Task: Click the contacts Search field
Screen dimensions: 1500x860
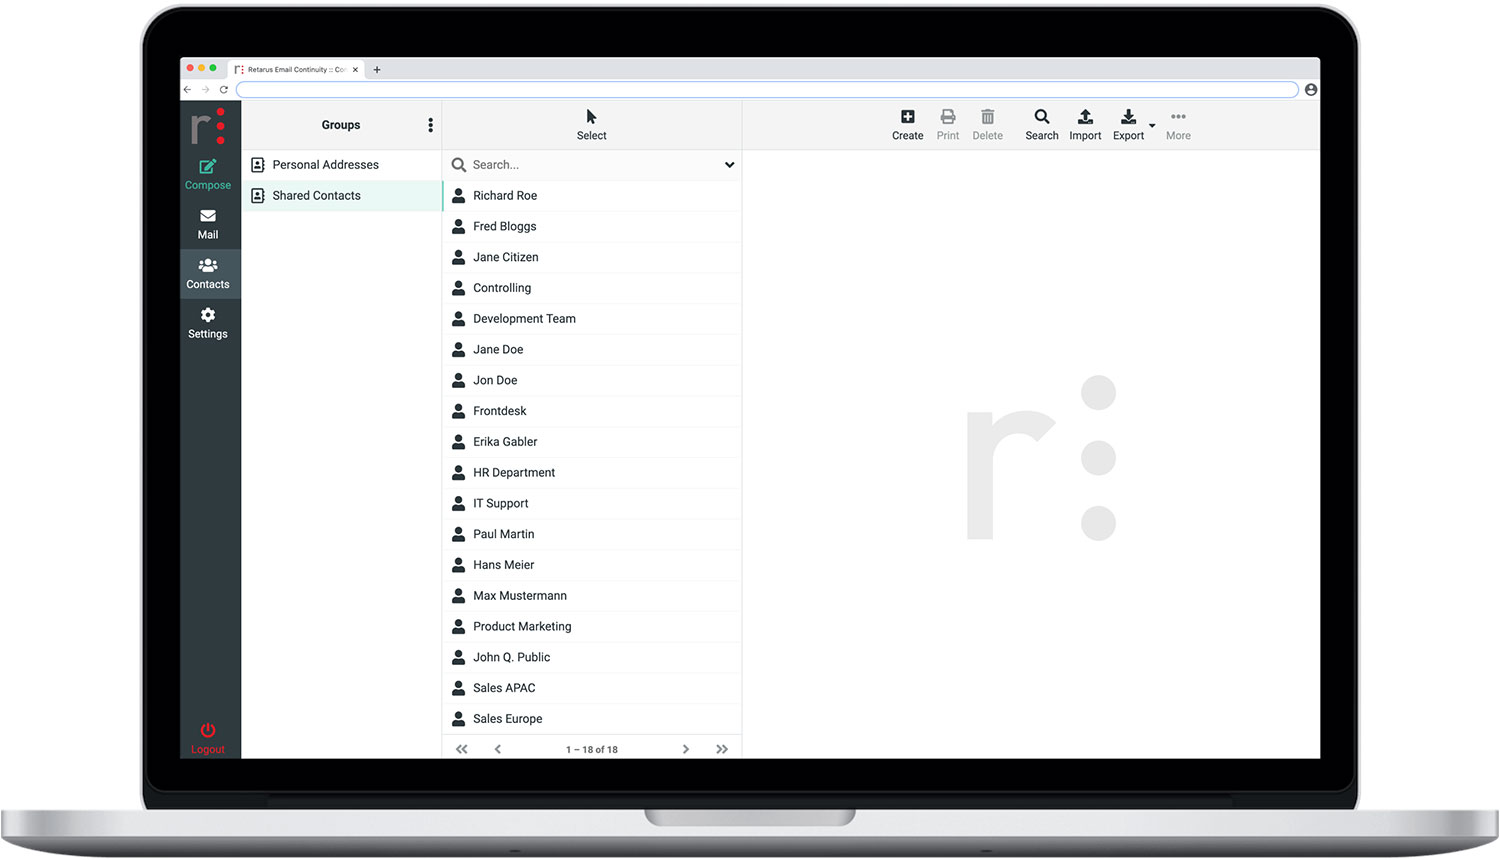Action: 594,165
